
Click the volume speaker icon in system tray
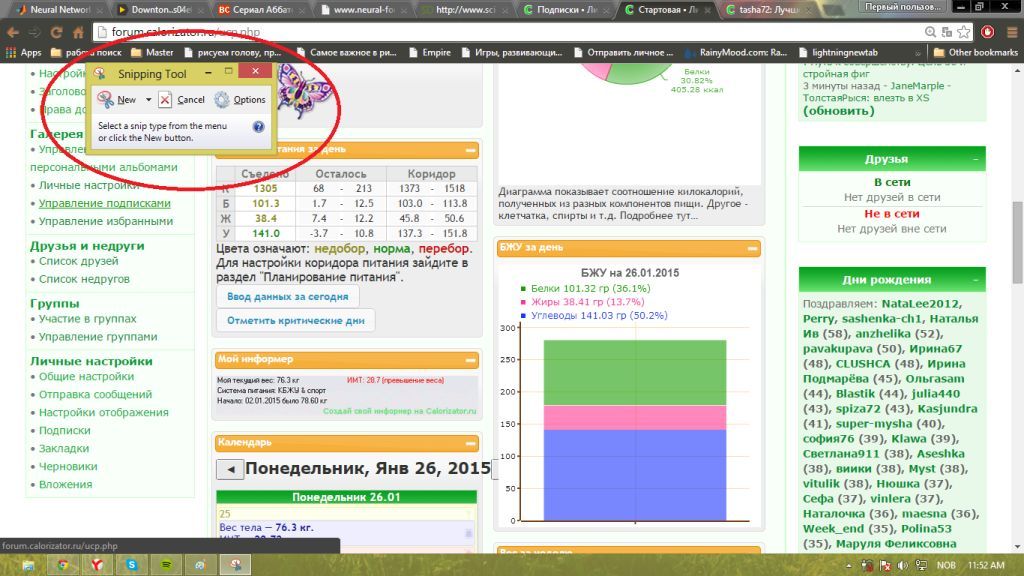click(x=903, y=566)
